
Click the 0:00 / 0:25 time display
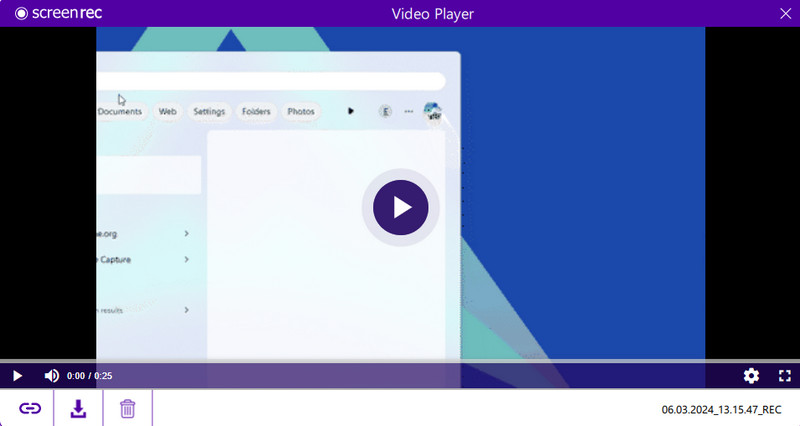click(x=89, y=376)
